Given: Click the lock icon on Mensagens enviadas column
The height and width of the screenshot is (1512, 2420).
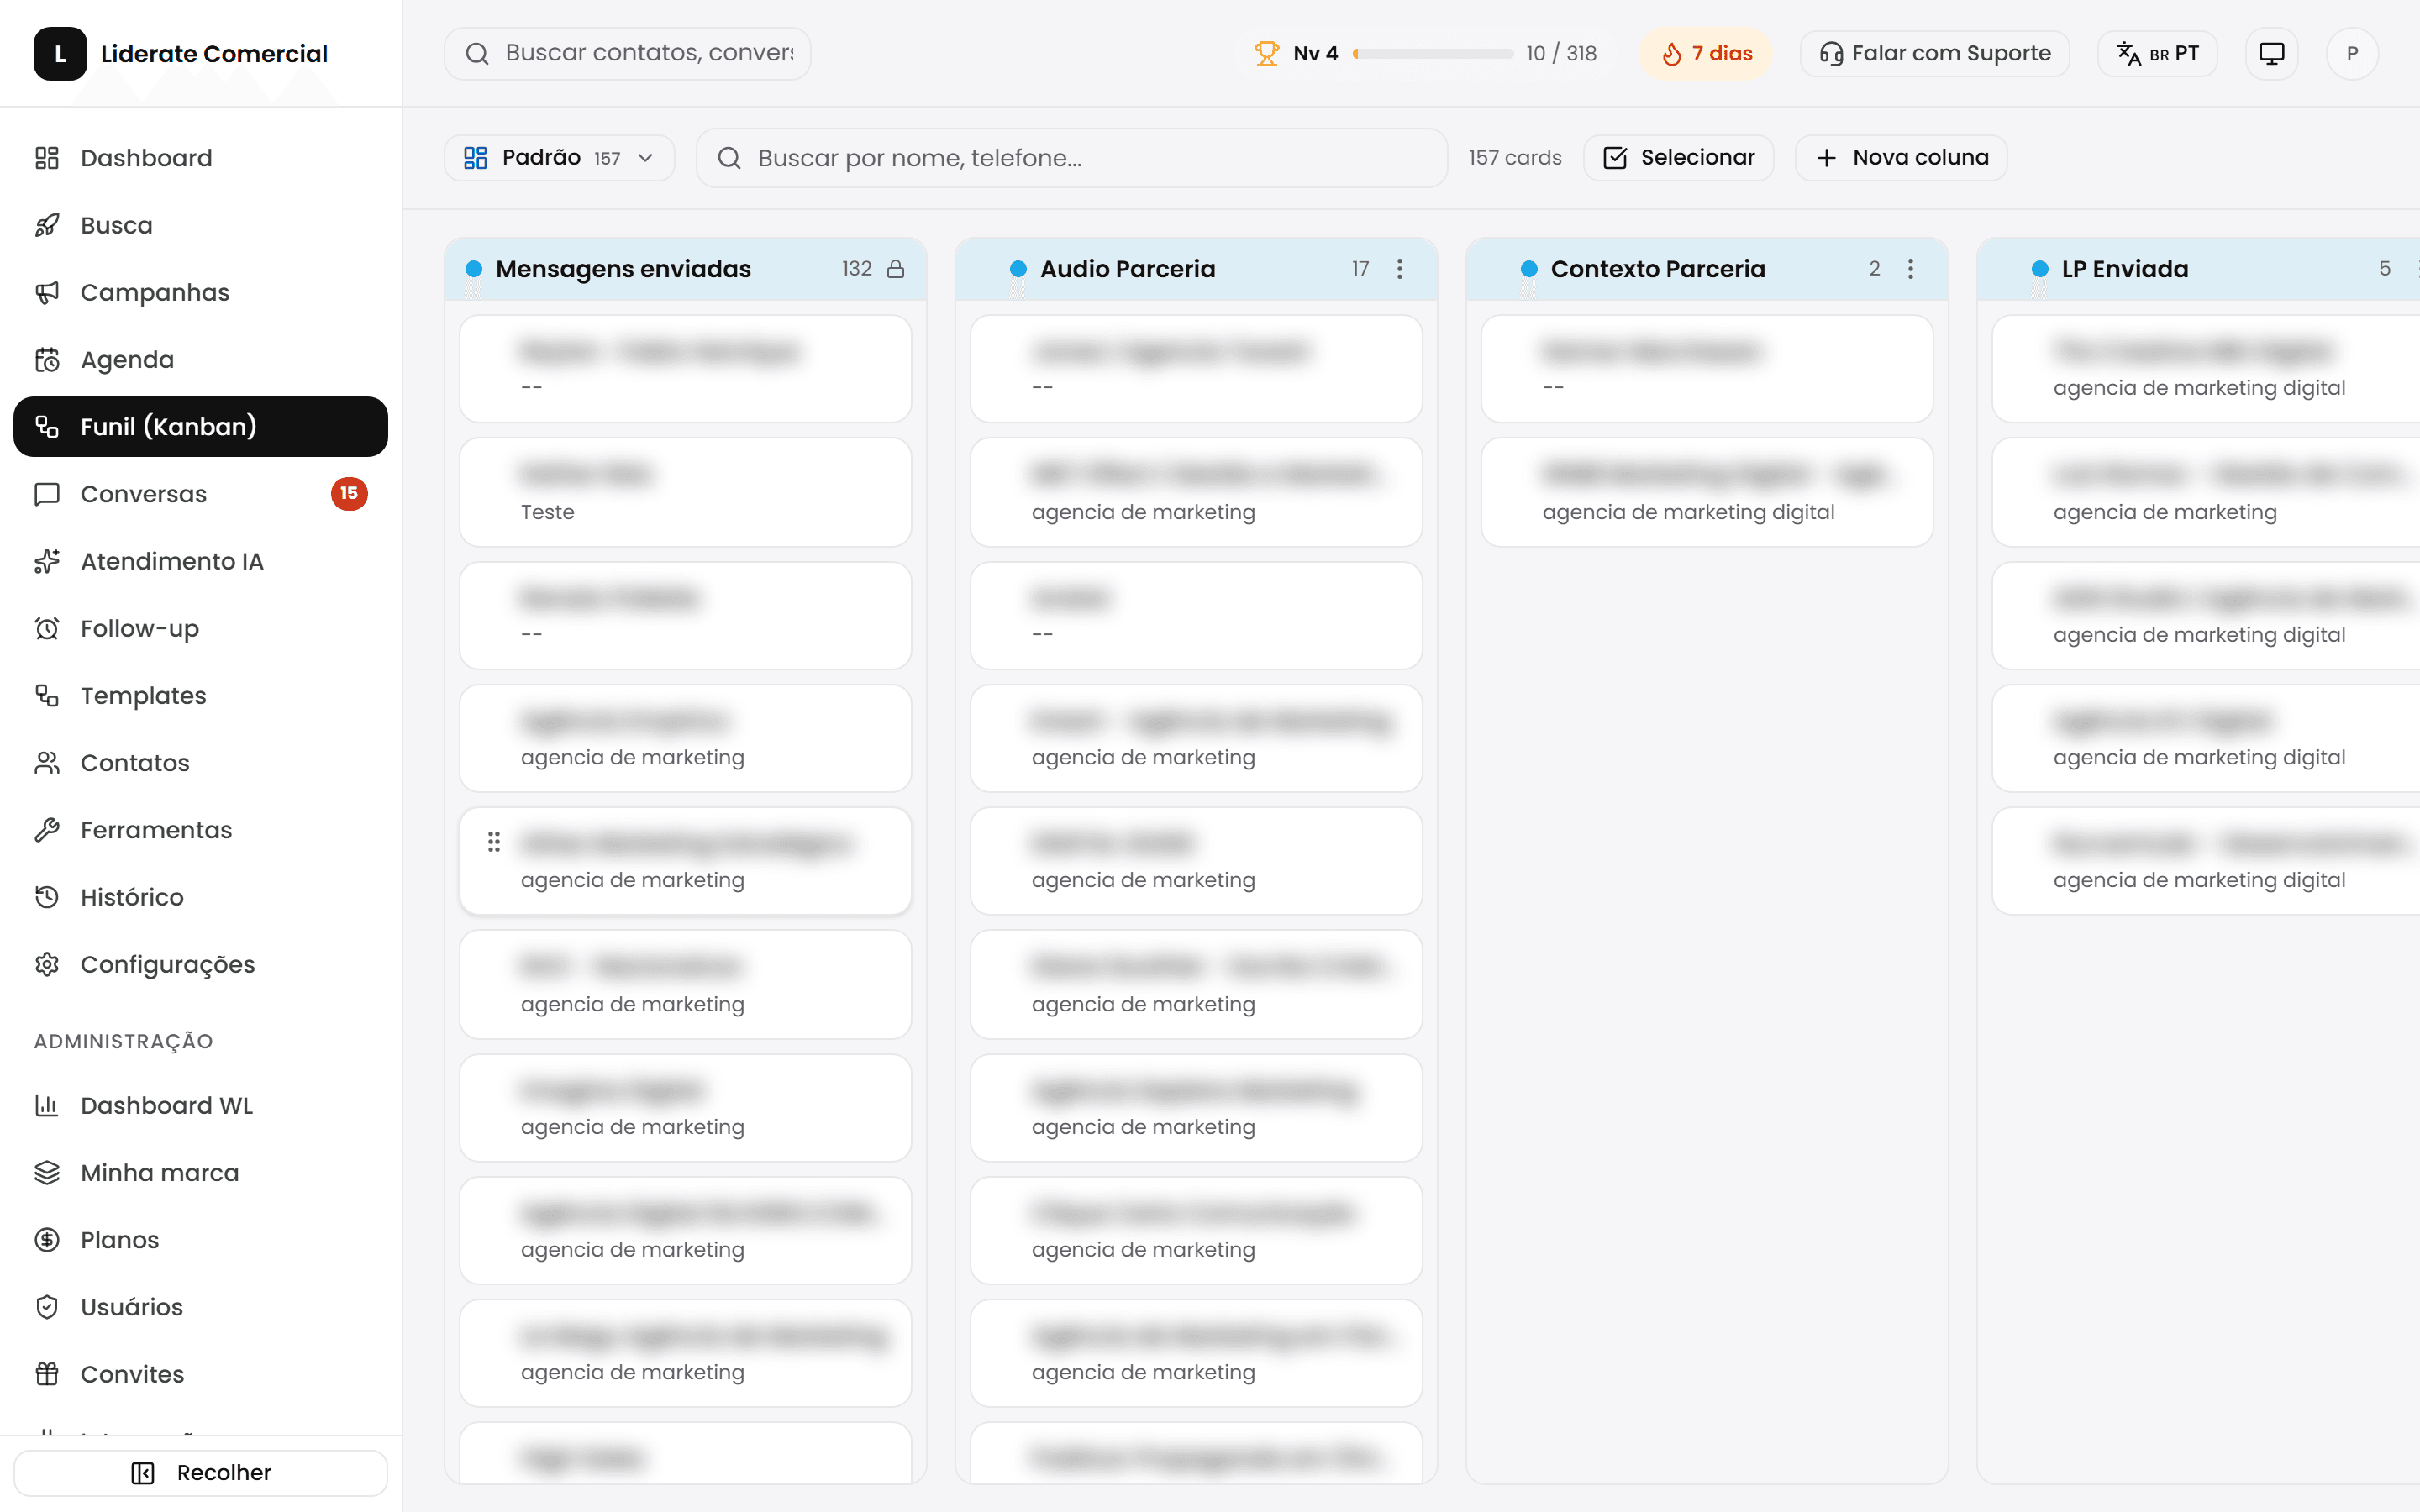Looking at the screenshot, I should click(896, 269).
